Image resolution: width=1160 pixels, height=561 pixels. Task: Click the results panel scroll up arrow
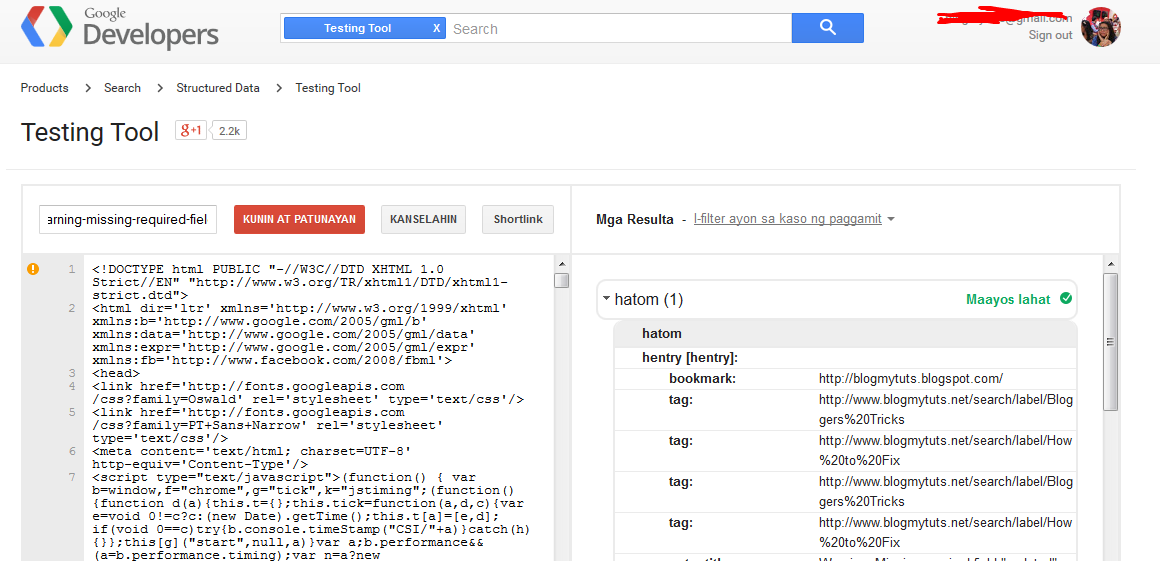[1110, 263]
